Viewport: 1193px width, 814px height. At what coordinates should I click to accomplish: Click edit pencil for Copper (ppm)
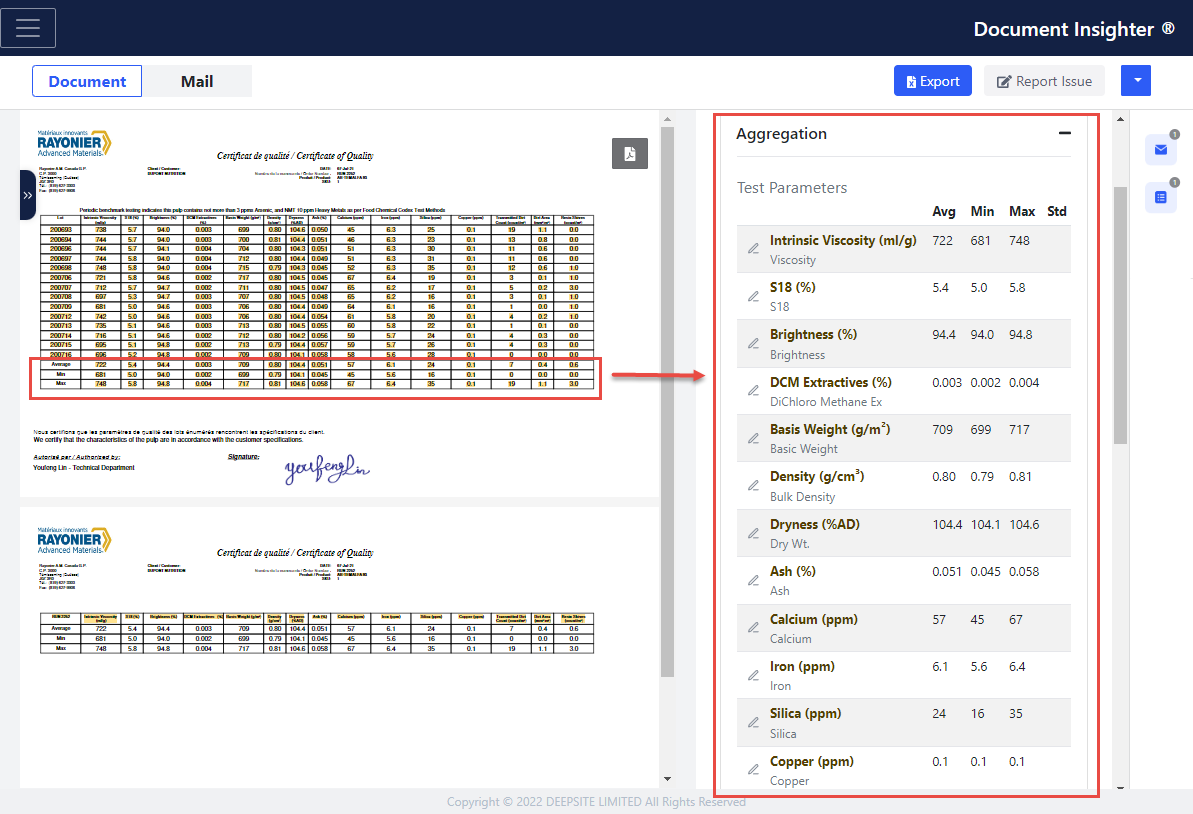tap(754, 770)
